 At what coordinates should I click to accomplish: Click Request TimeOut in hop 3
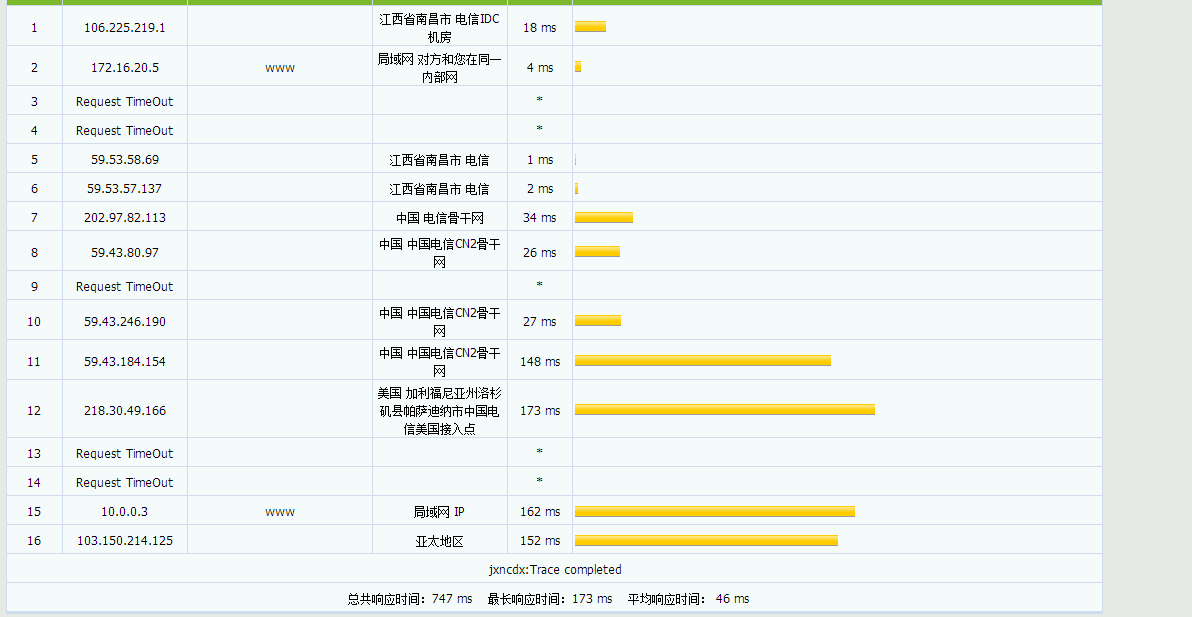tap(125, 101)
